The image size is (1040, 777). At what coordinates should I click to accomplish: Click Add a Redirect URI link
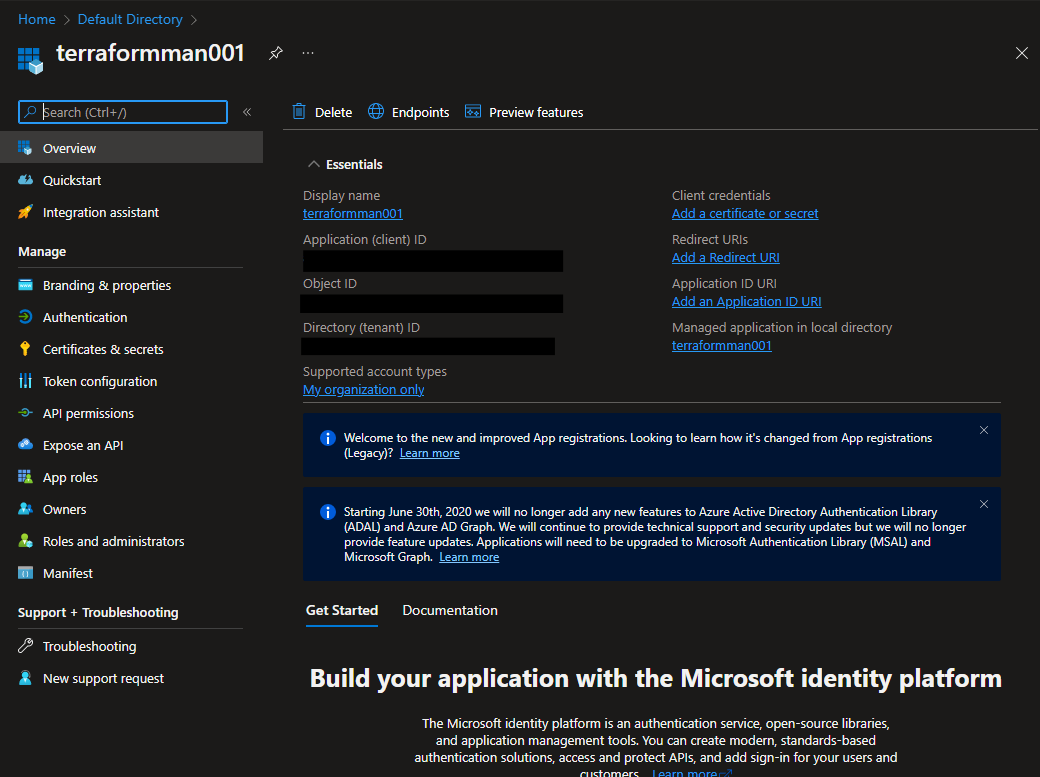click(726, 257)
